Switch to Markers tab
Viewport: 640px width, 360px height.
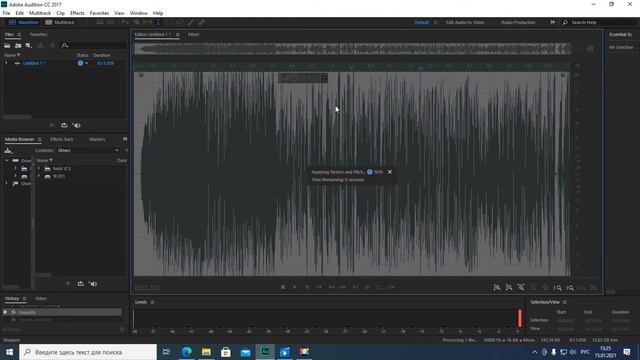tap(97, 139)
